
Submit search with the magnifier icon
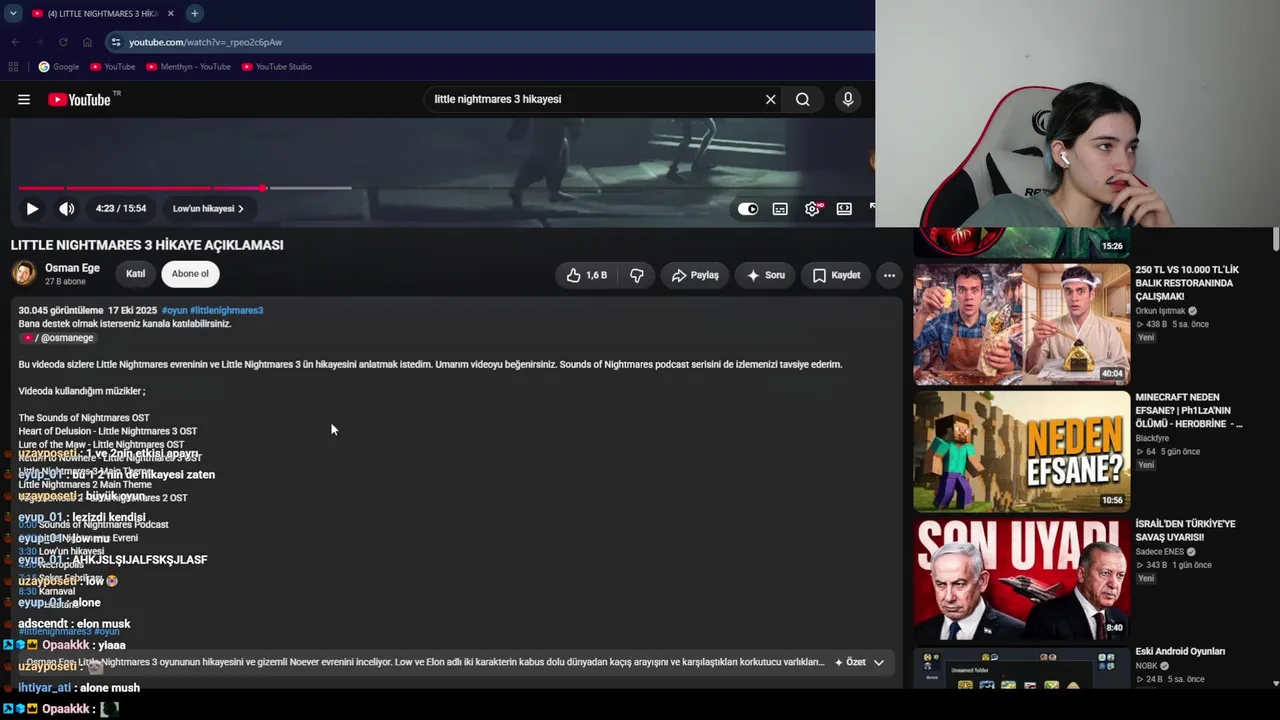802,99
